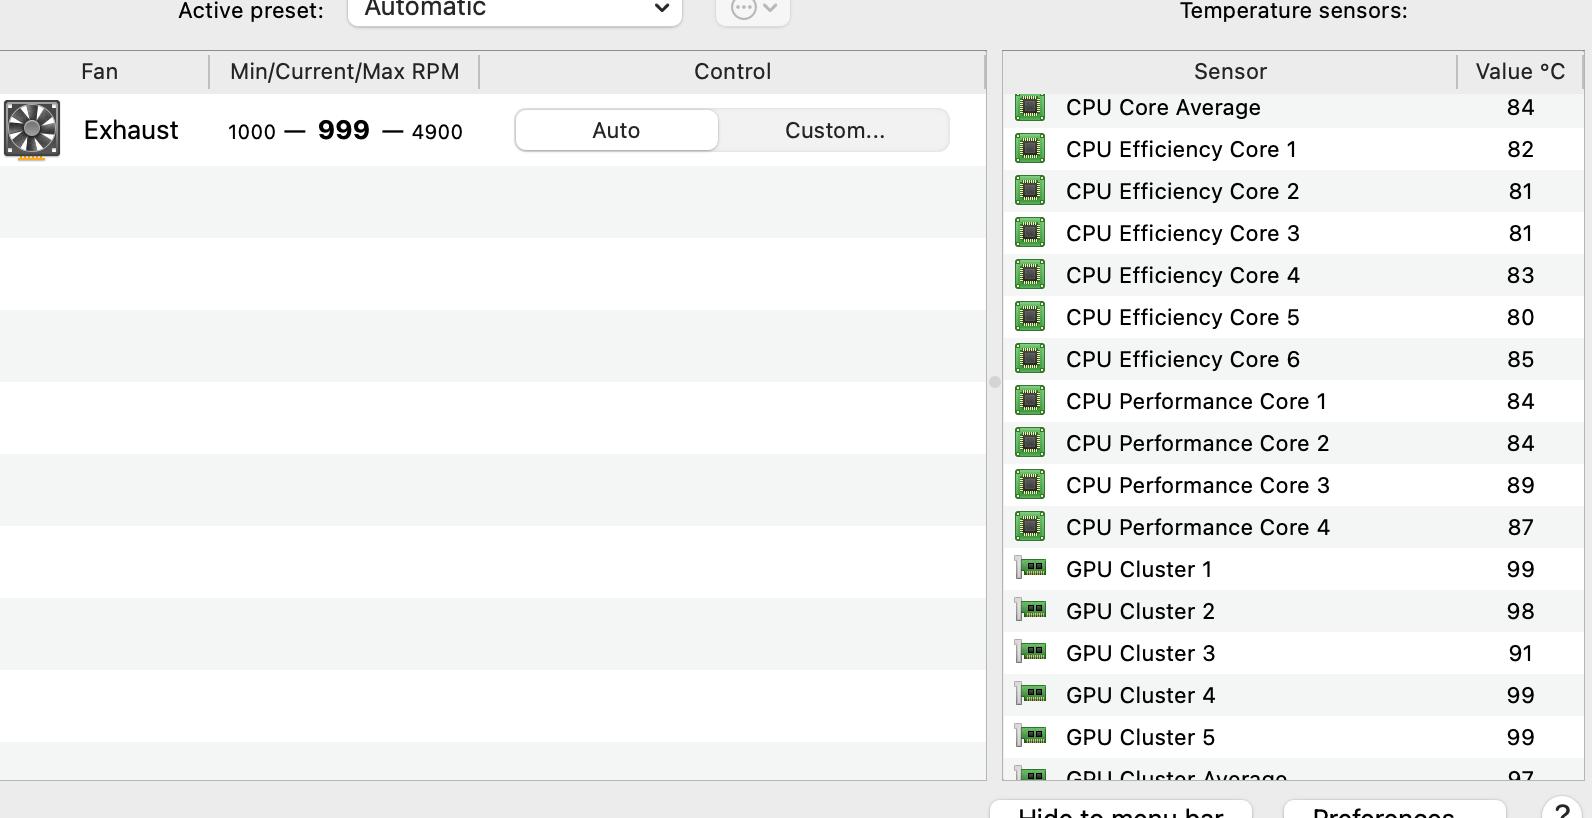Screen dimensions: 1592x818
Task: Switch Exhaust fan control to Auto
Action: 616,130
